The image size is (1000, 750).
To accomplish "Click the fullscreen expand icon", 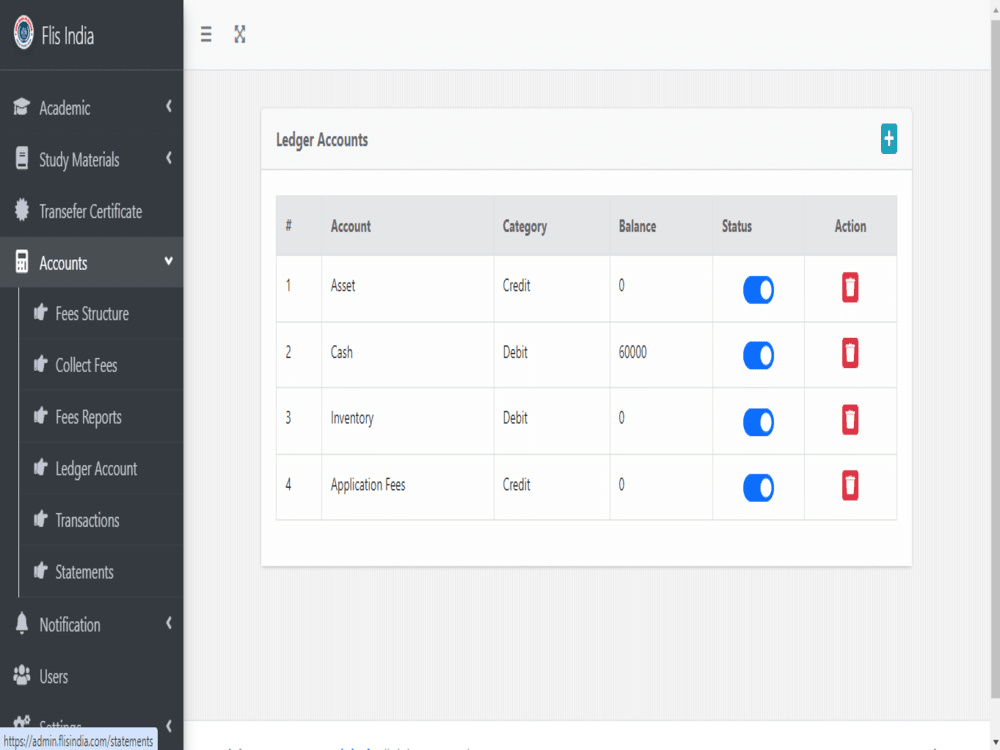I will click(x=240, y=34).
